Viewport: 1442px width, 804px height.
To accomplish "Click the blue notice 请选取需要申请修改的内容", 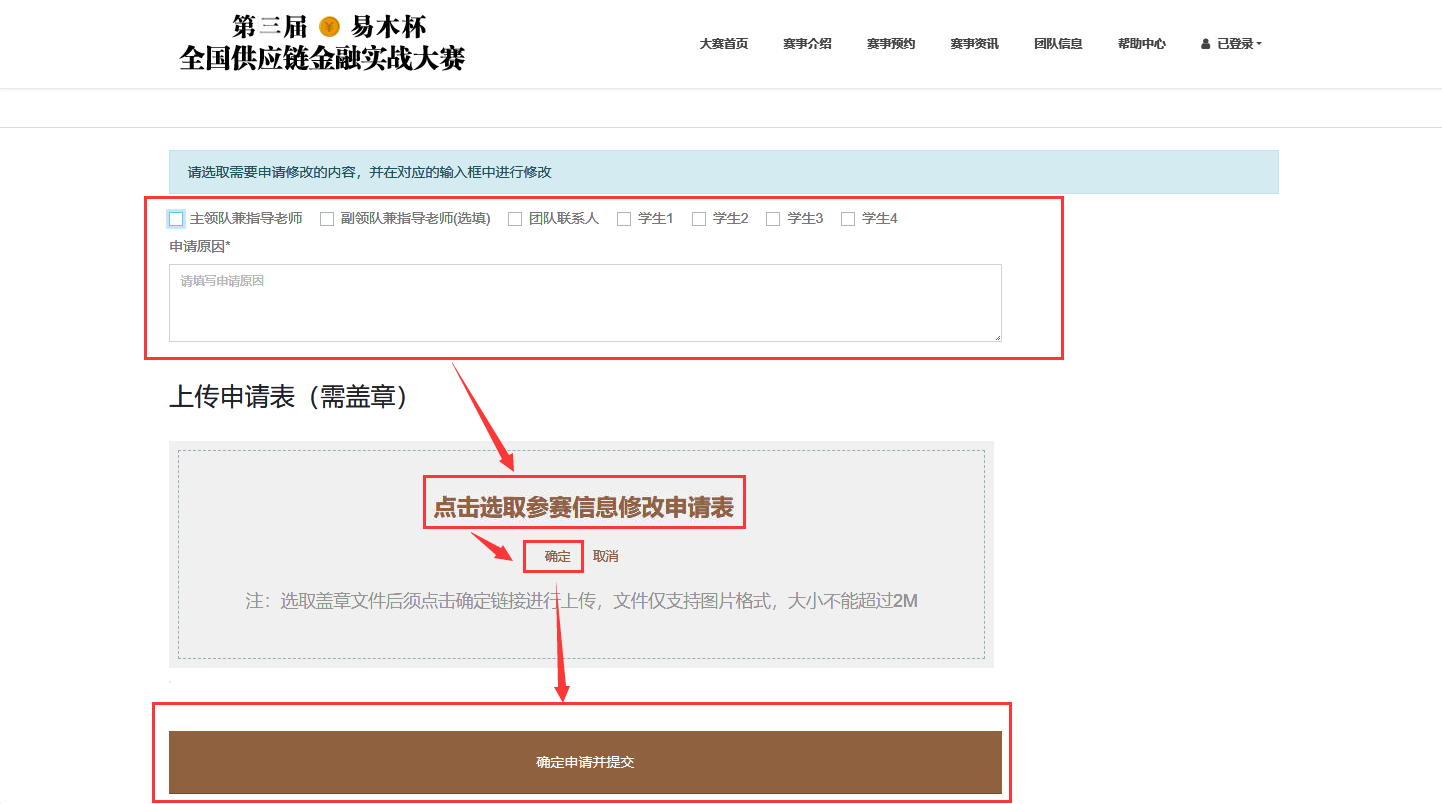I will [723, 172].
